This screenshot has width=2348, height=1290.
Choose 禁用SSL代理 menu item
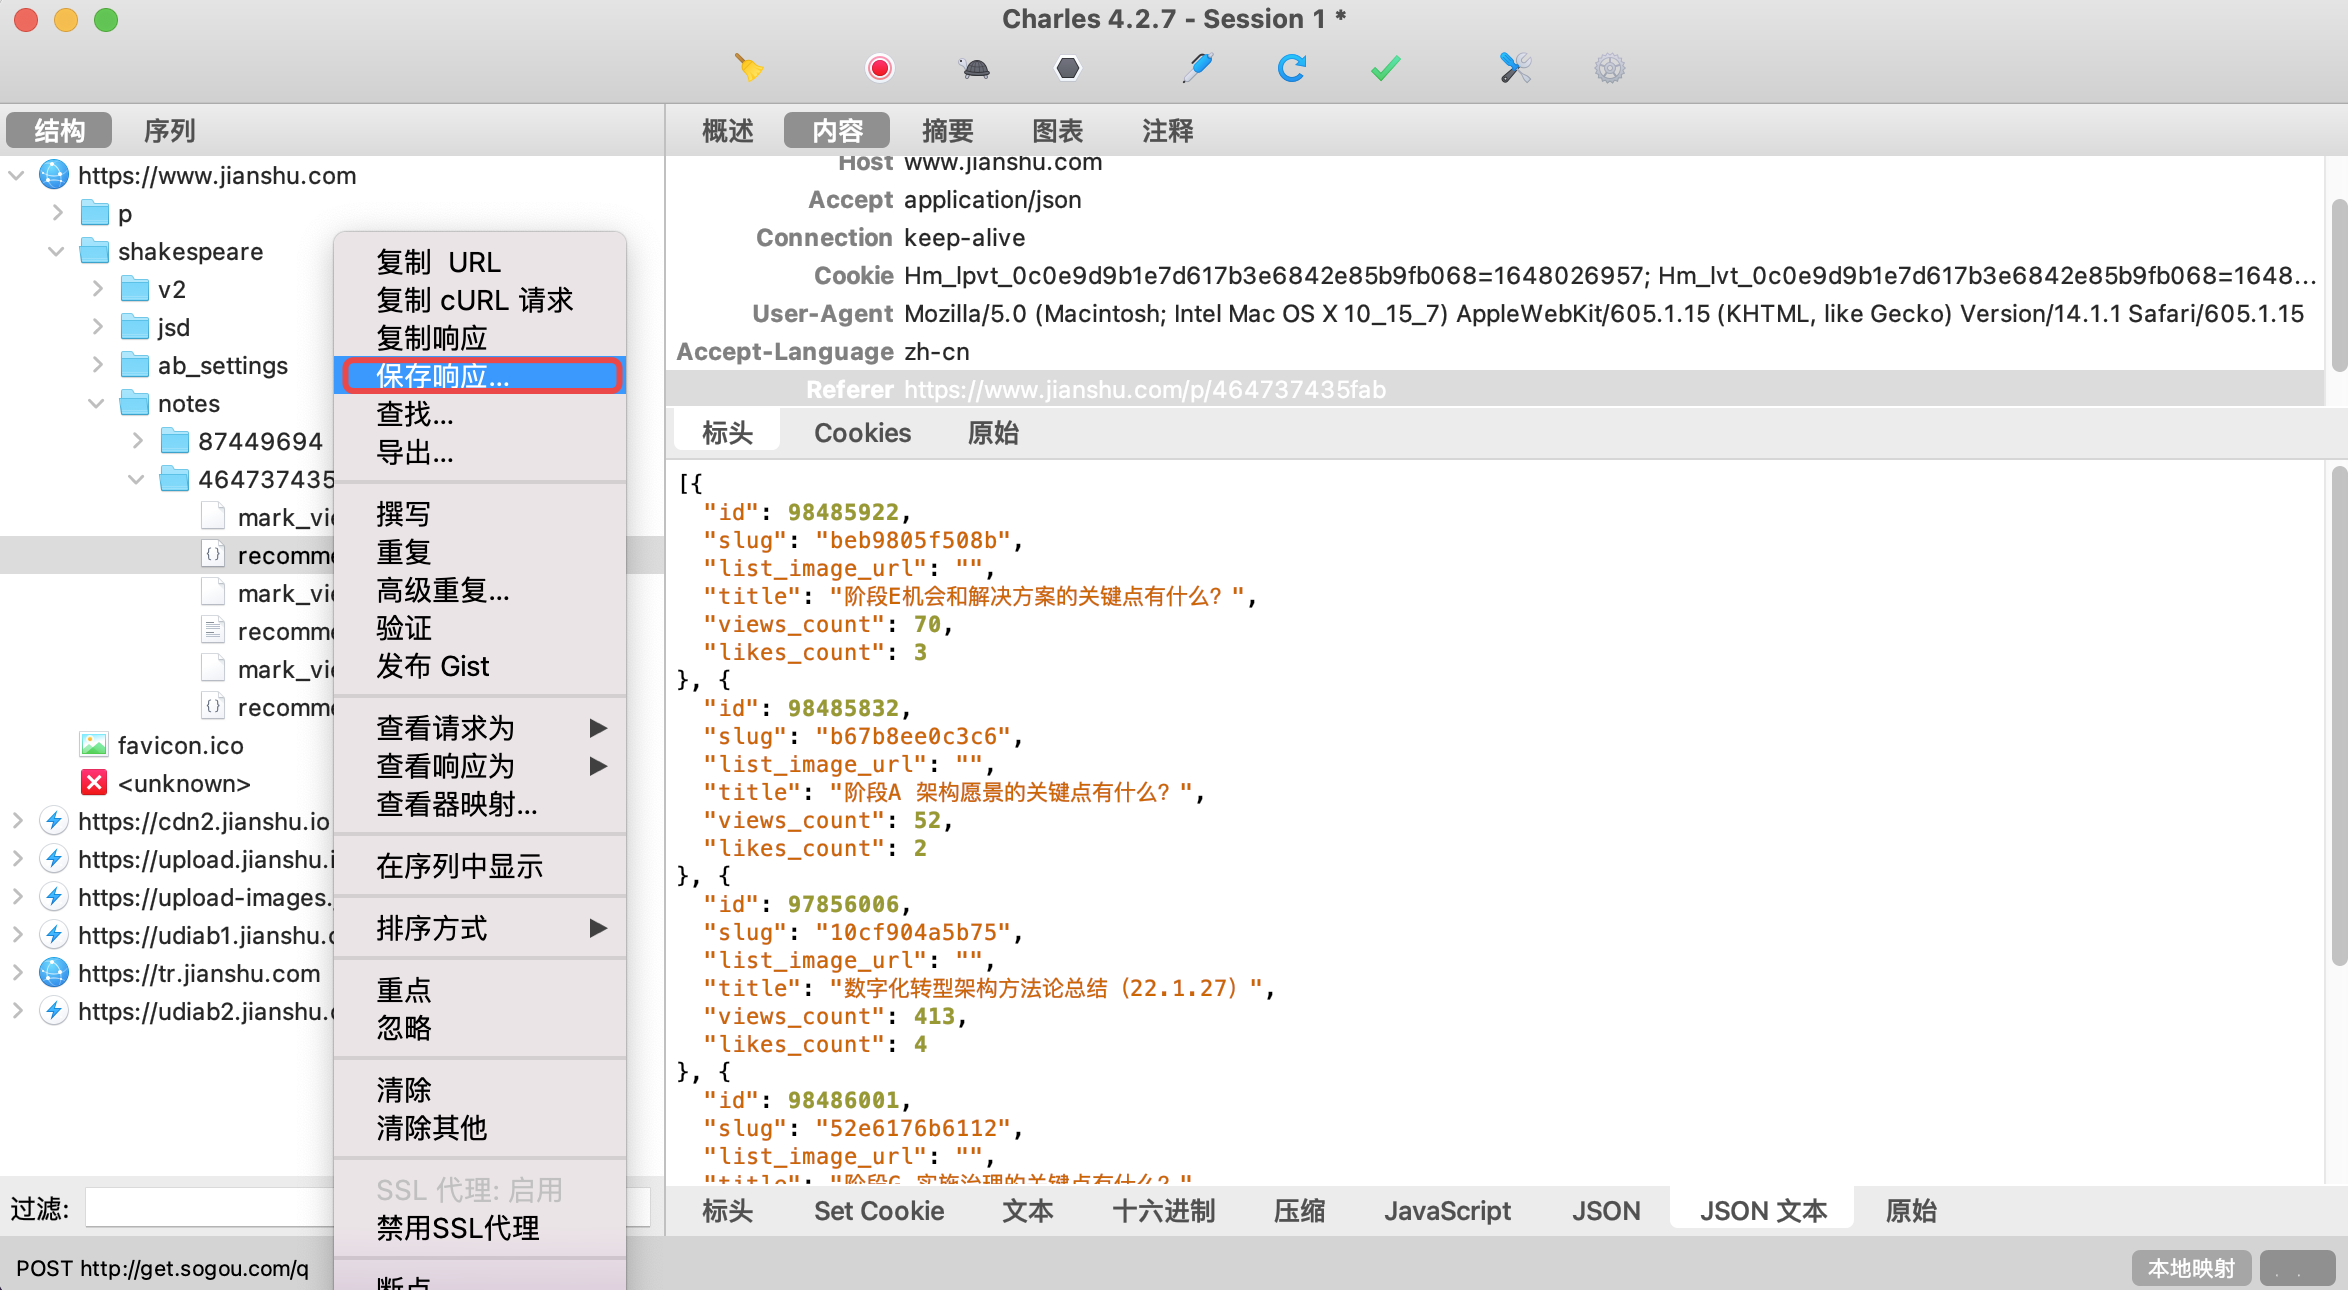pyautogui.click(x=480, y=1228)
